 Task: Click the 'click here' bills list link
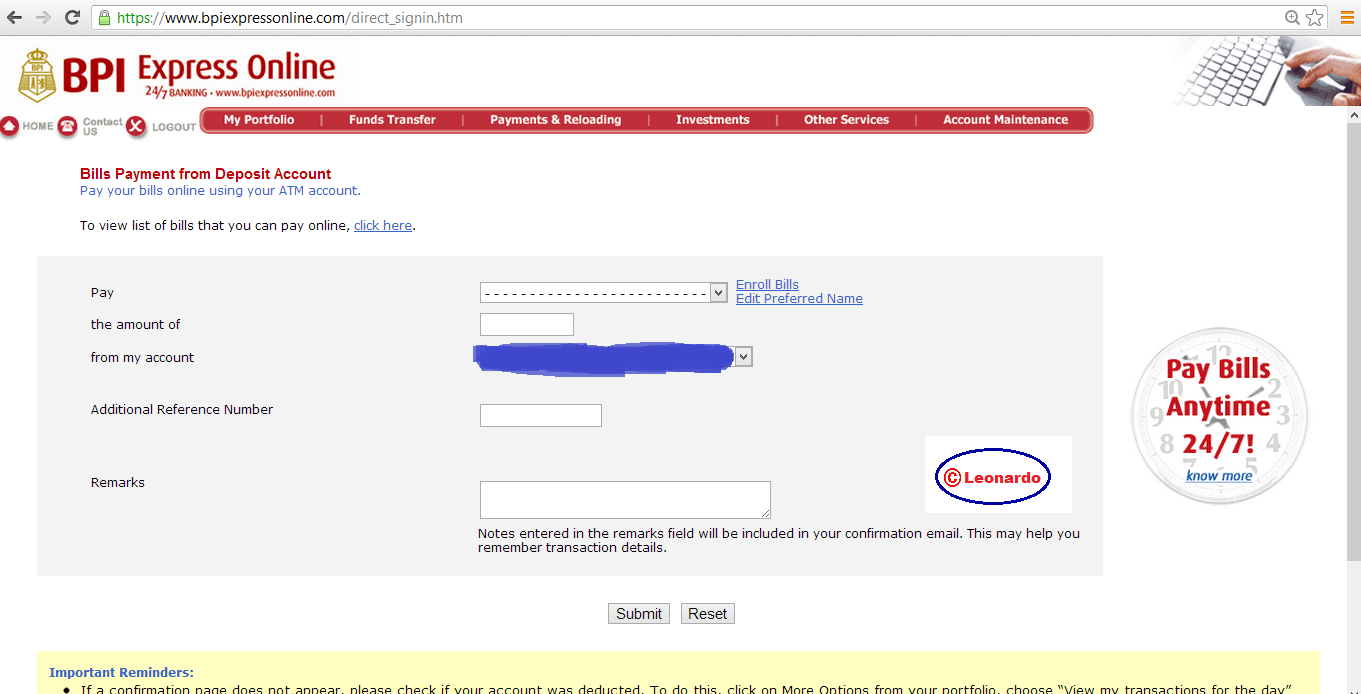(383, 226)
